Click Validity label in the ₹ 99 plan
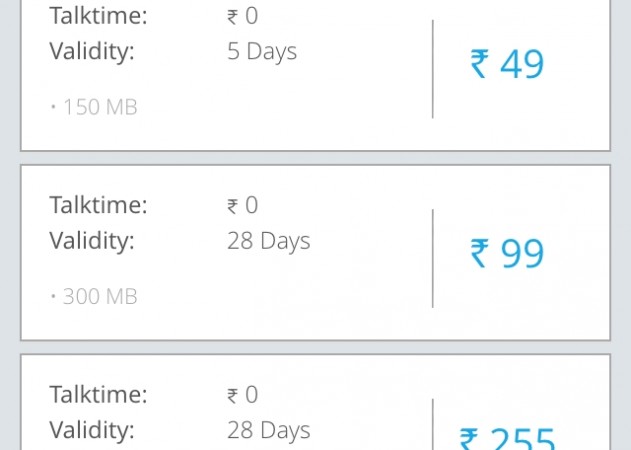The width and height of the screenshot is (631, 450). [x=91, y=241]
